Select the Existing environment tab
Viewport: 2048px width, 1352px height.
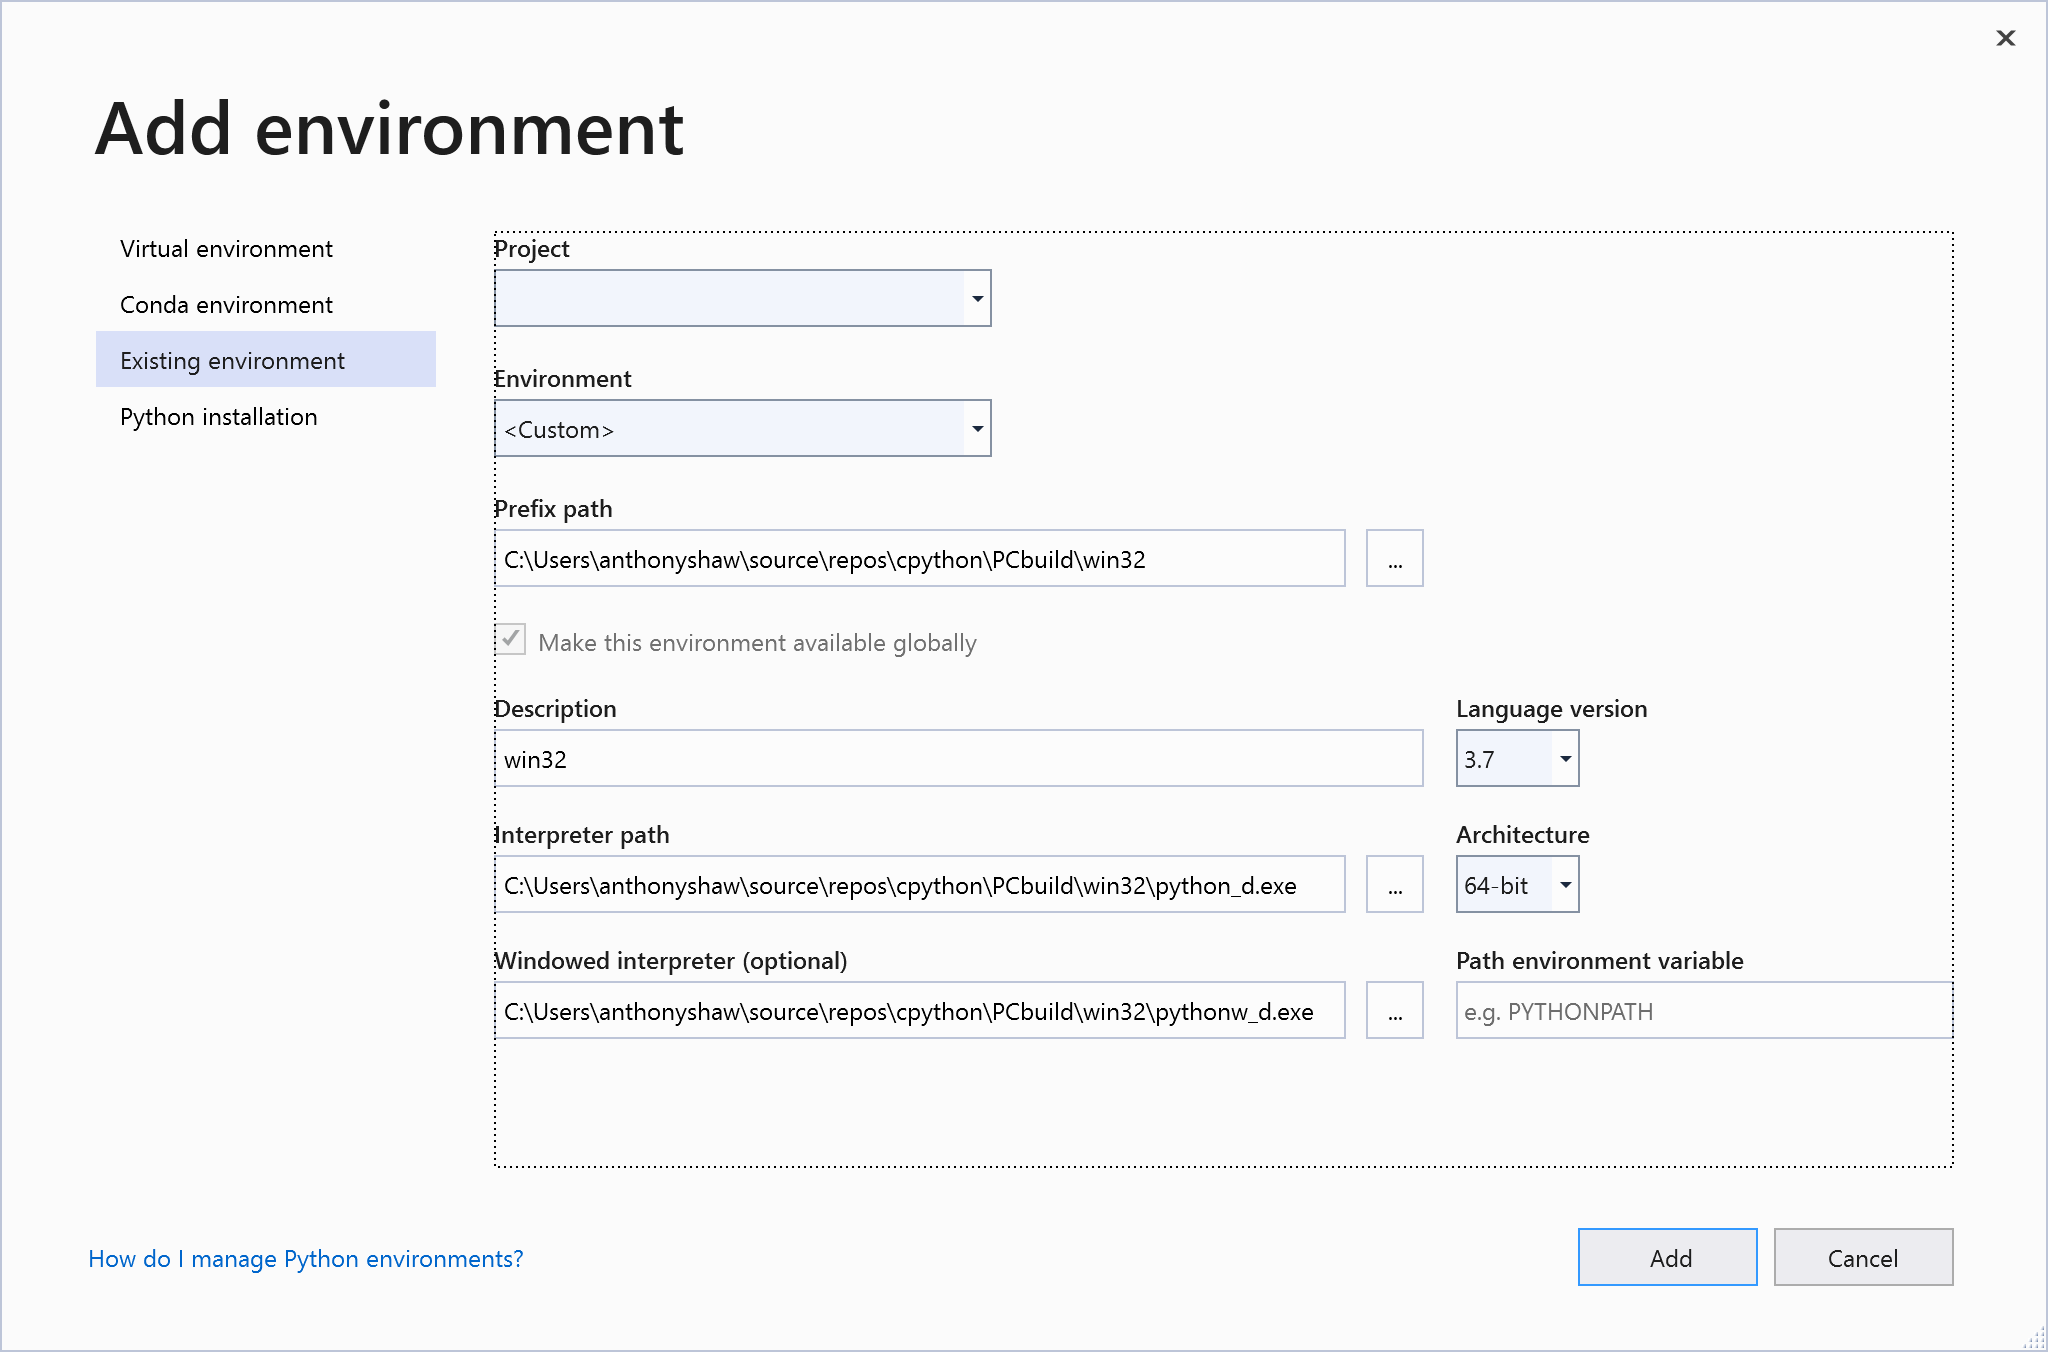pyautogui.click(x=232, y=360)
